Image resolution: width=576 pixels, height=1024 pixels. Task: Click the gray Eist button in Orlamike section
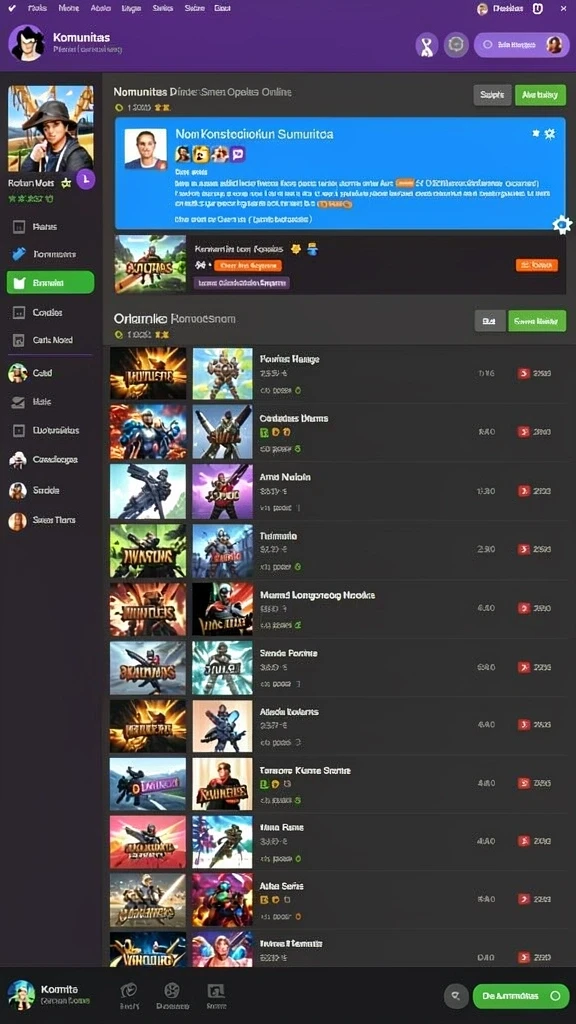click(x=489, y=321)
